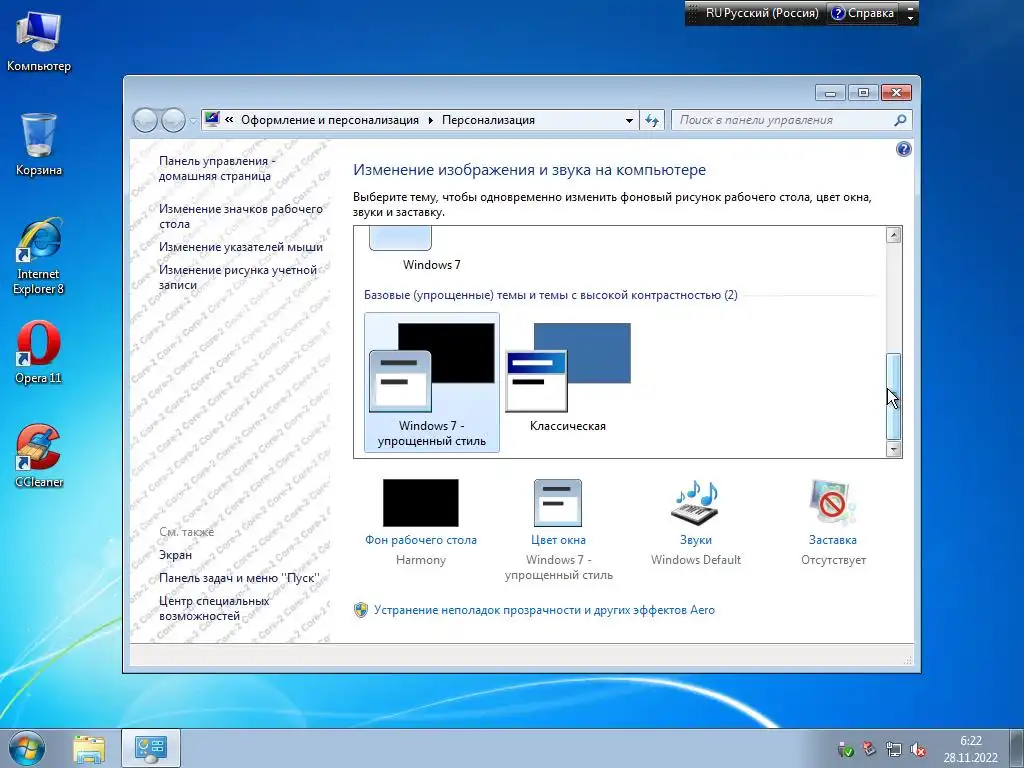Click the network tray icon
The width and height of the screenshot is (1024, 768).
(x=893, y=750)
